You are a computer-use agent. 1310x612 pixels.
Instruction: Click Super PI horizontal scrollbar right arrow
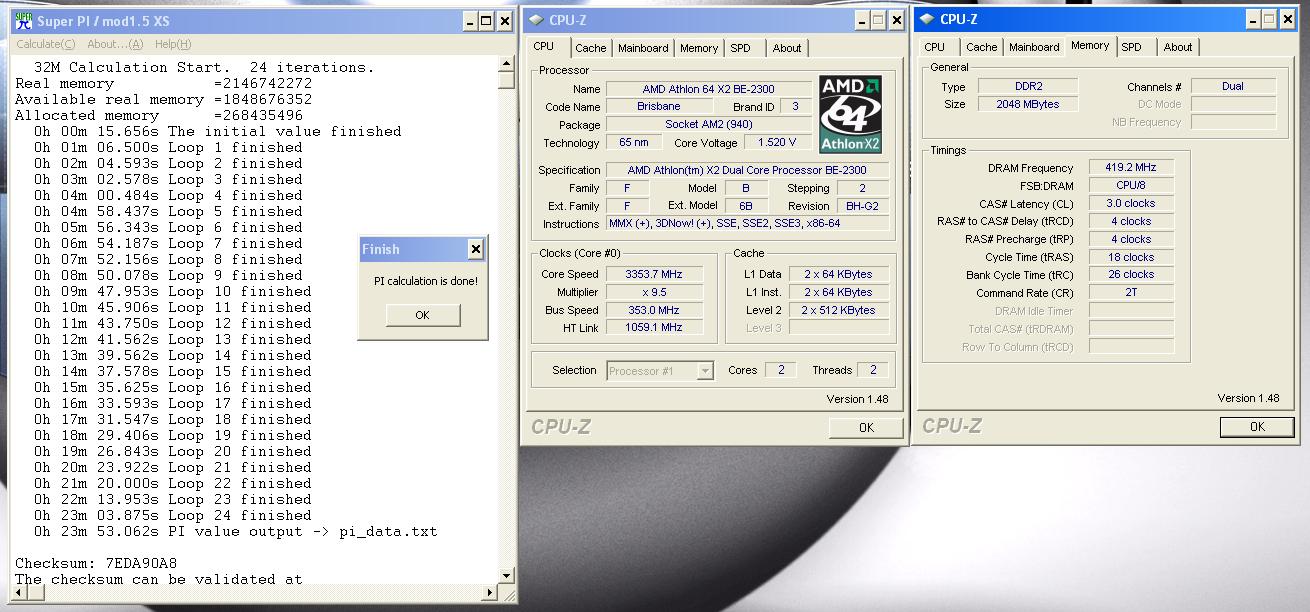490,594
